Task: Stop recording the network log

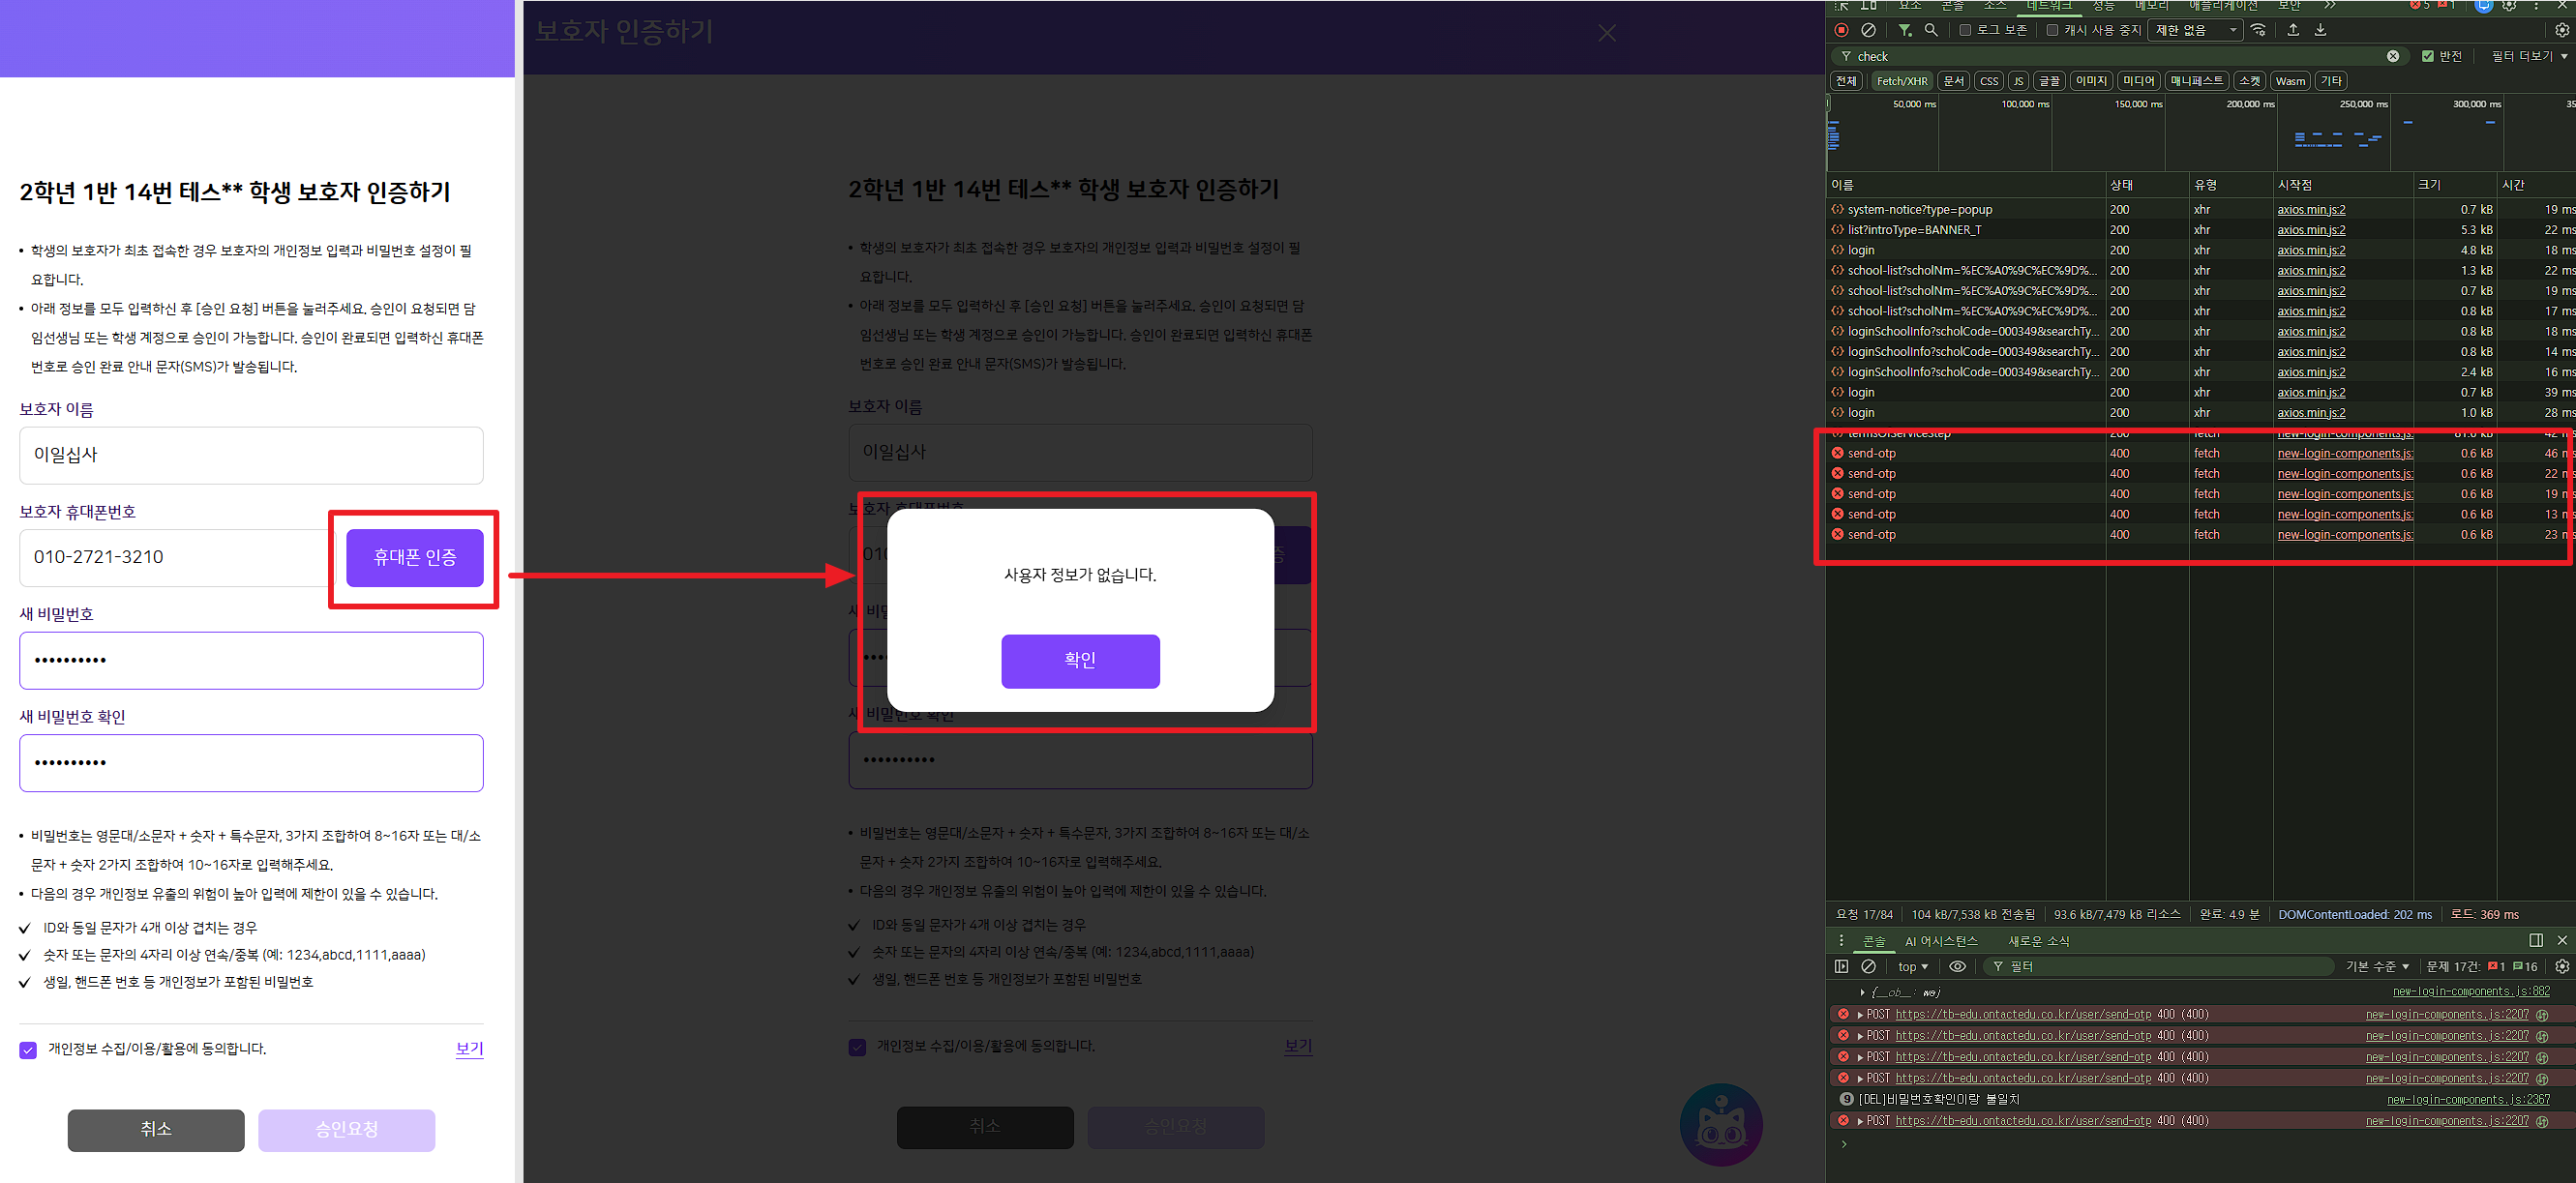Action: tap(1841, 30)
